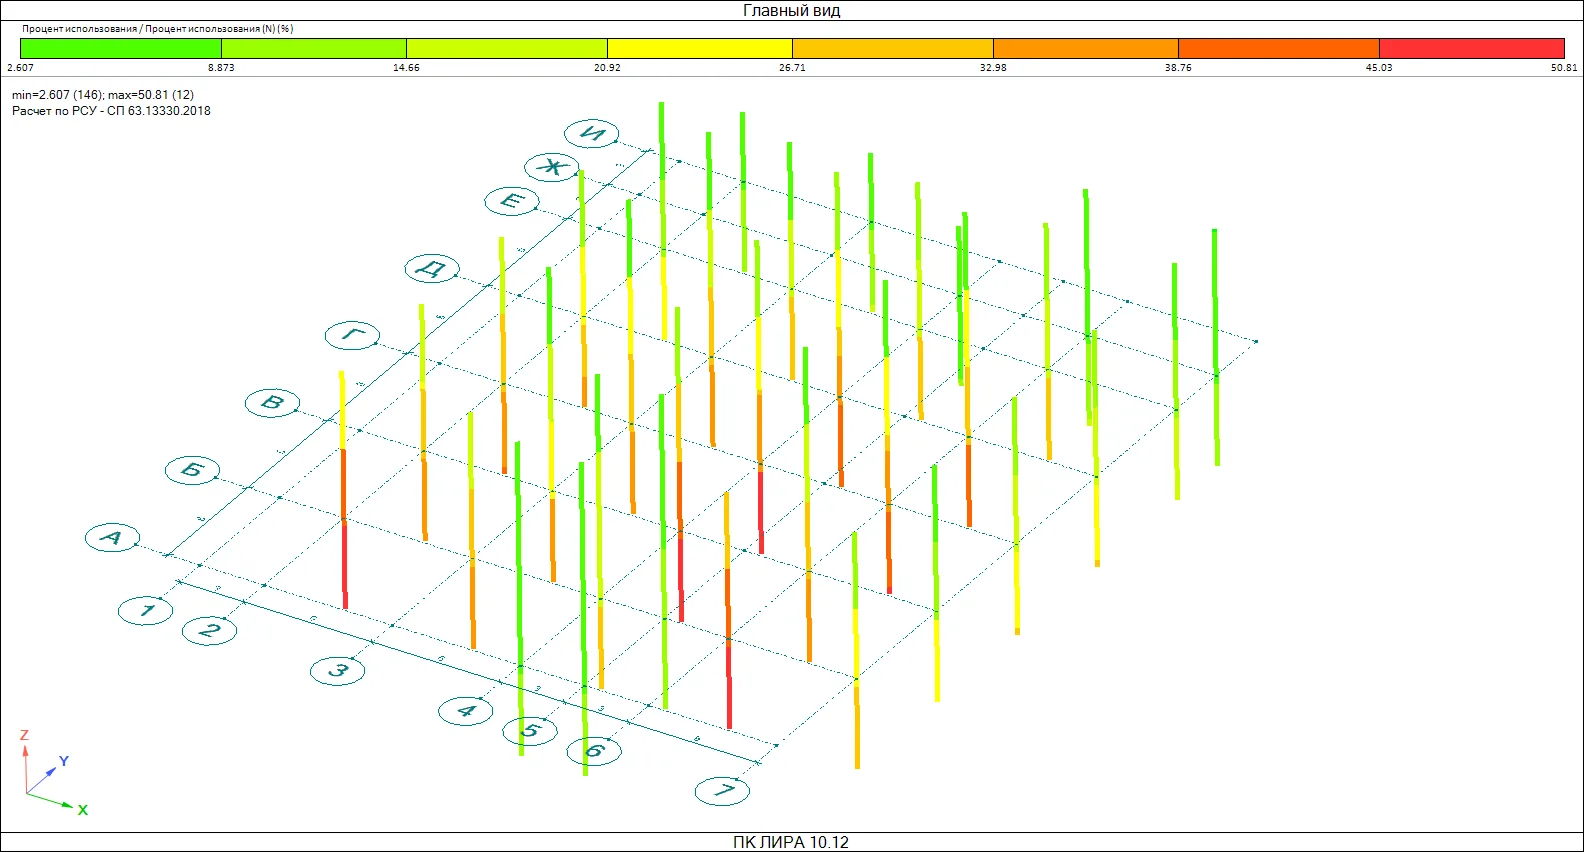This screenshot has width=1584, height=852.
Task: Click the min/max value text line
Action: (x=103, y=95)
